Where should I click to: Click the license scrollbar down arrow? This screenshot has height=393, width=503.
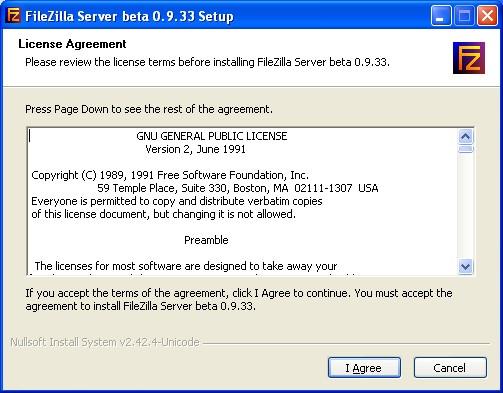[465, 266]
